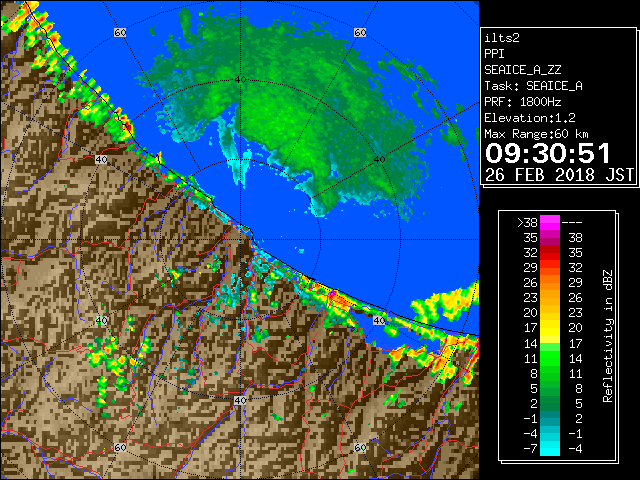Click the 60 ring label near the northwest coast
This screenshot has width=640, height=480.
click(120, 32)
